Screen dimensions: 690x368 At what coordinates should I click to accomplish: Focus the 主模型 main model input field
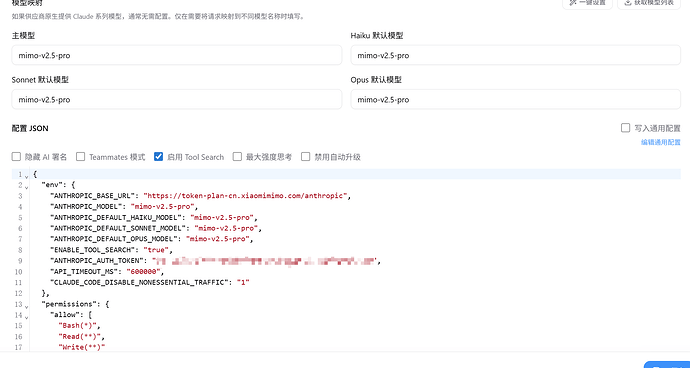click(x=176, y=55)
